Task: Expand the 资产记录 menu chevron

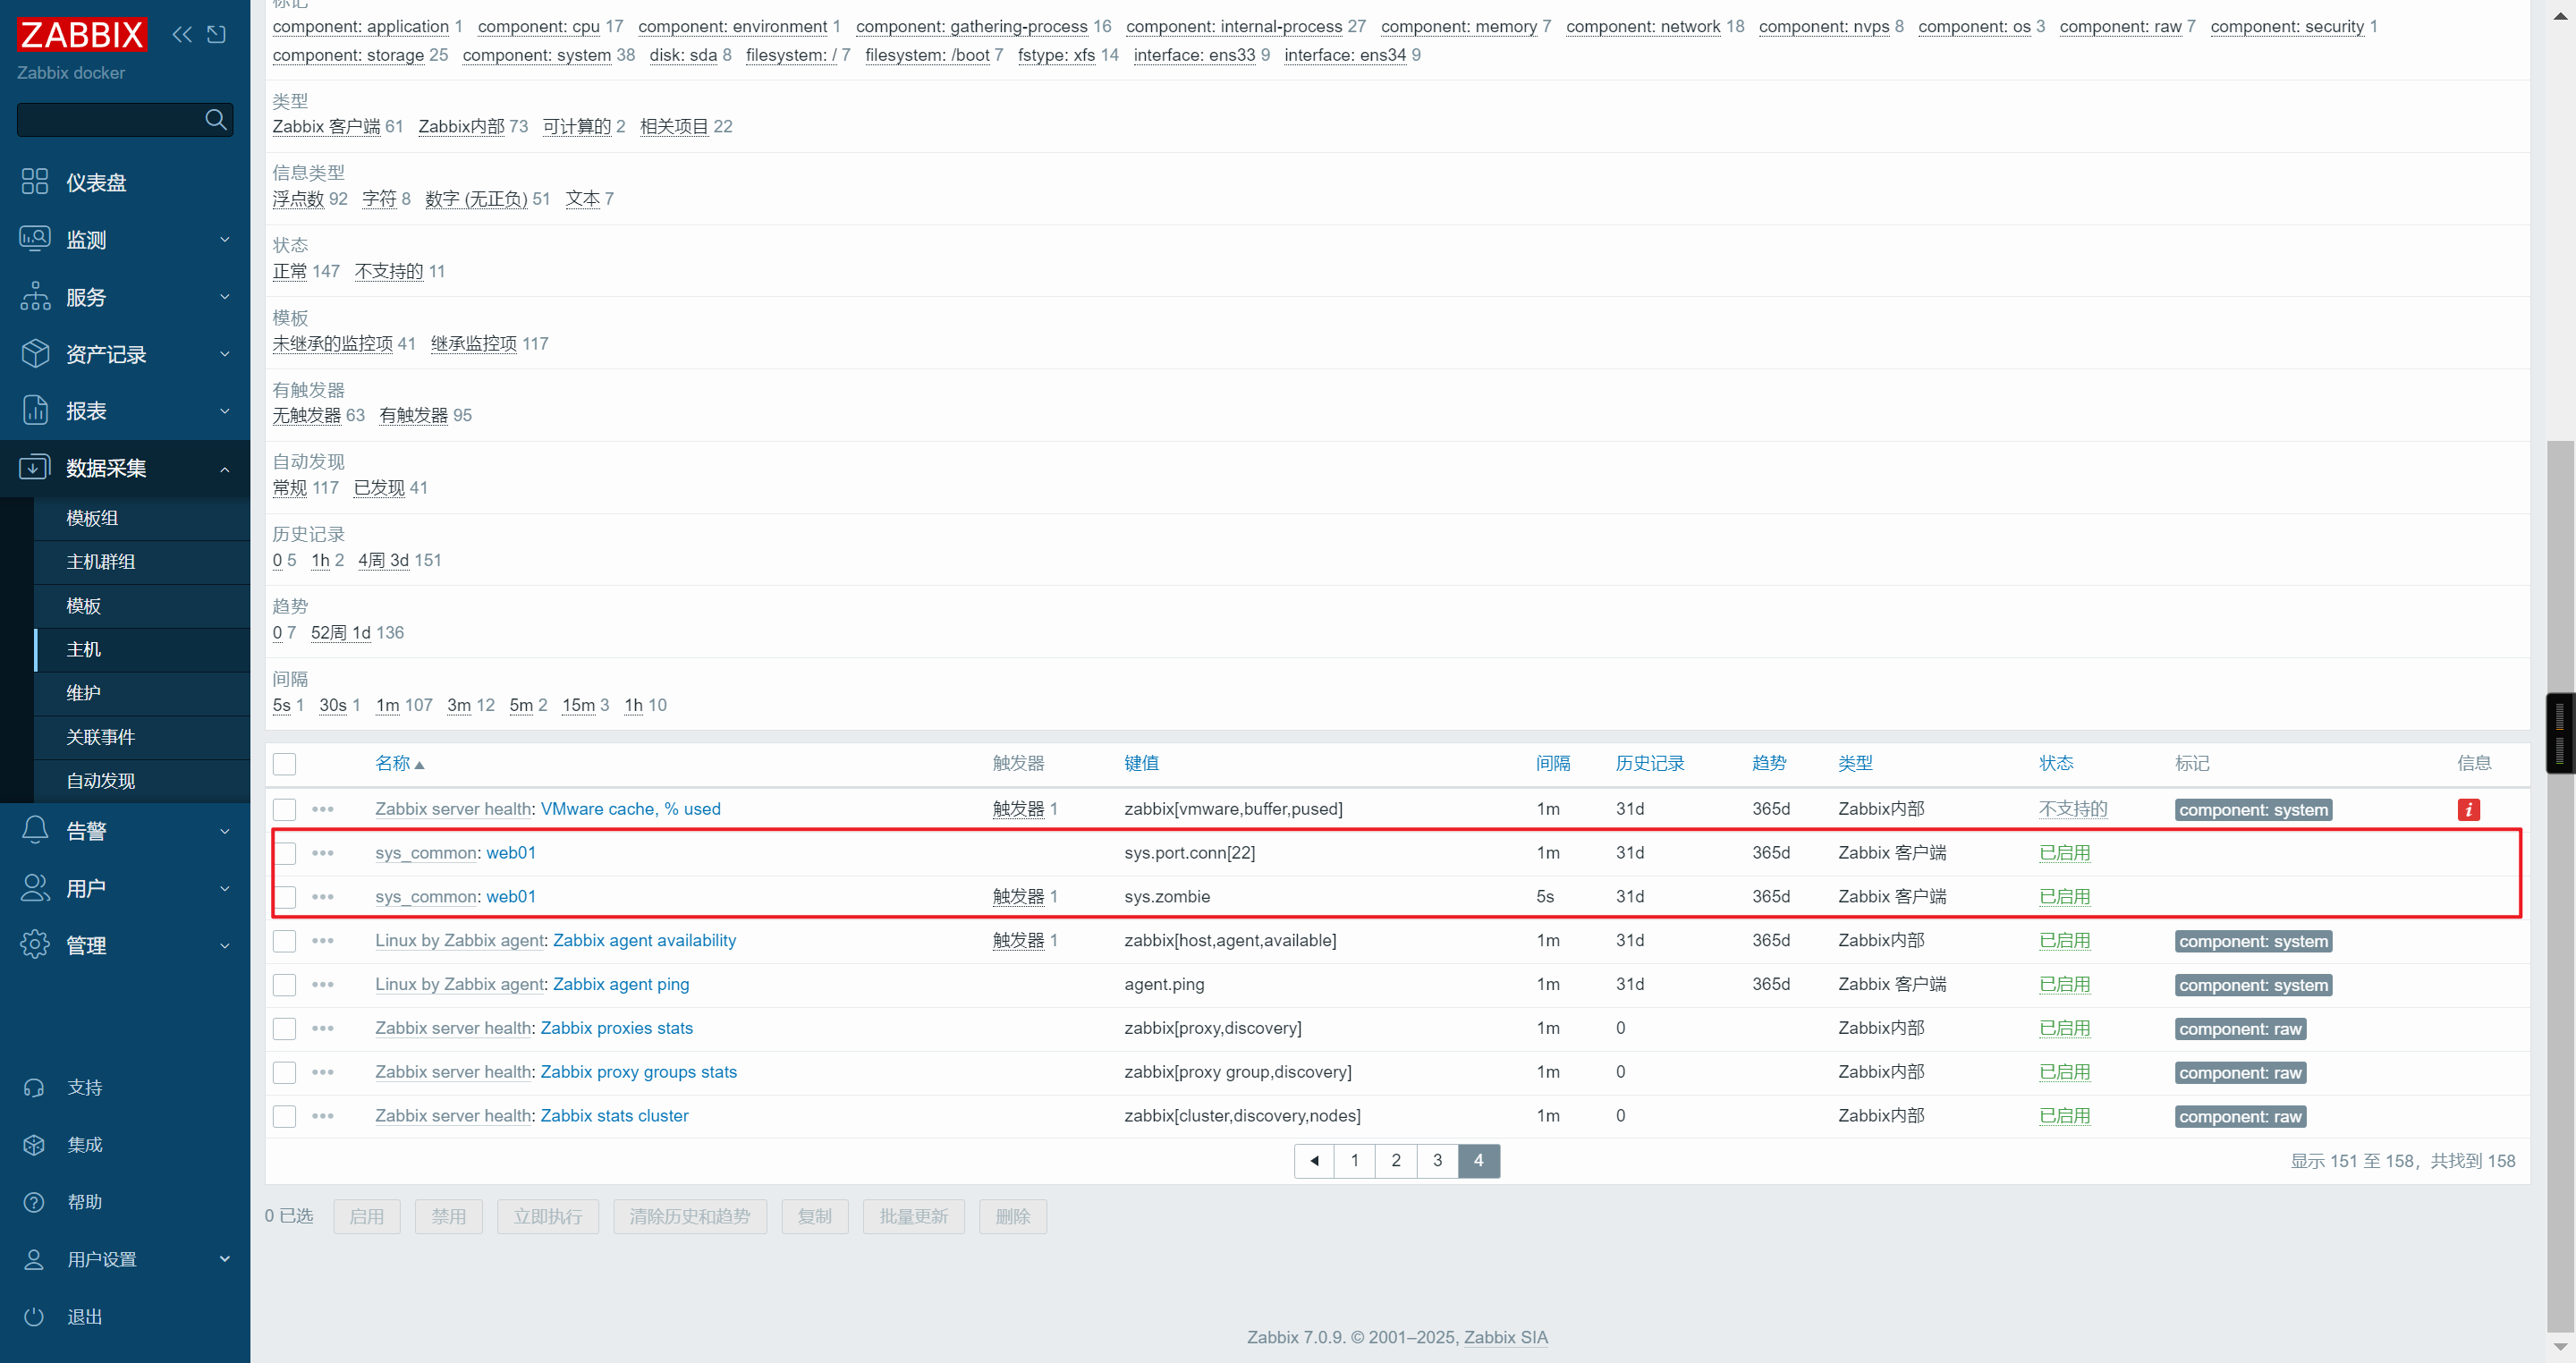Action: (224, 353)
